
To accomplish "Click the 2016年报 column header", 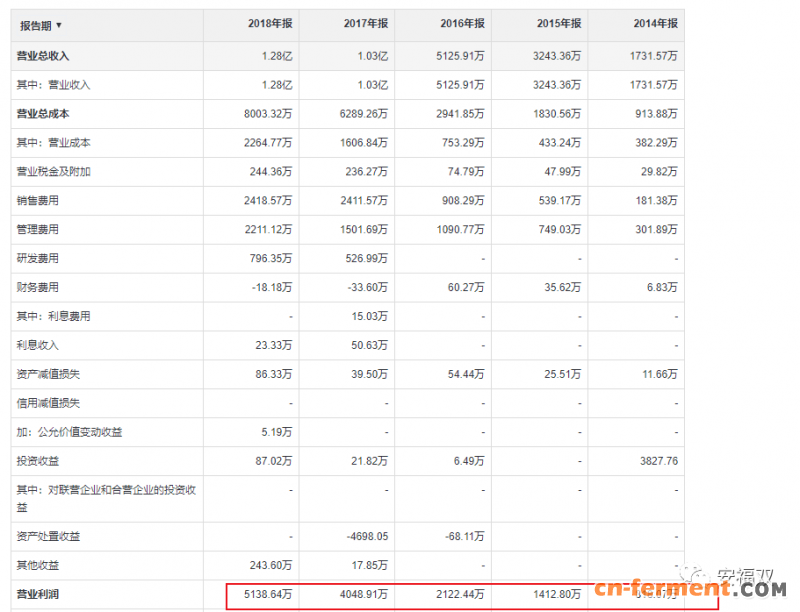I will [x=462, y=24].
